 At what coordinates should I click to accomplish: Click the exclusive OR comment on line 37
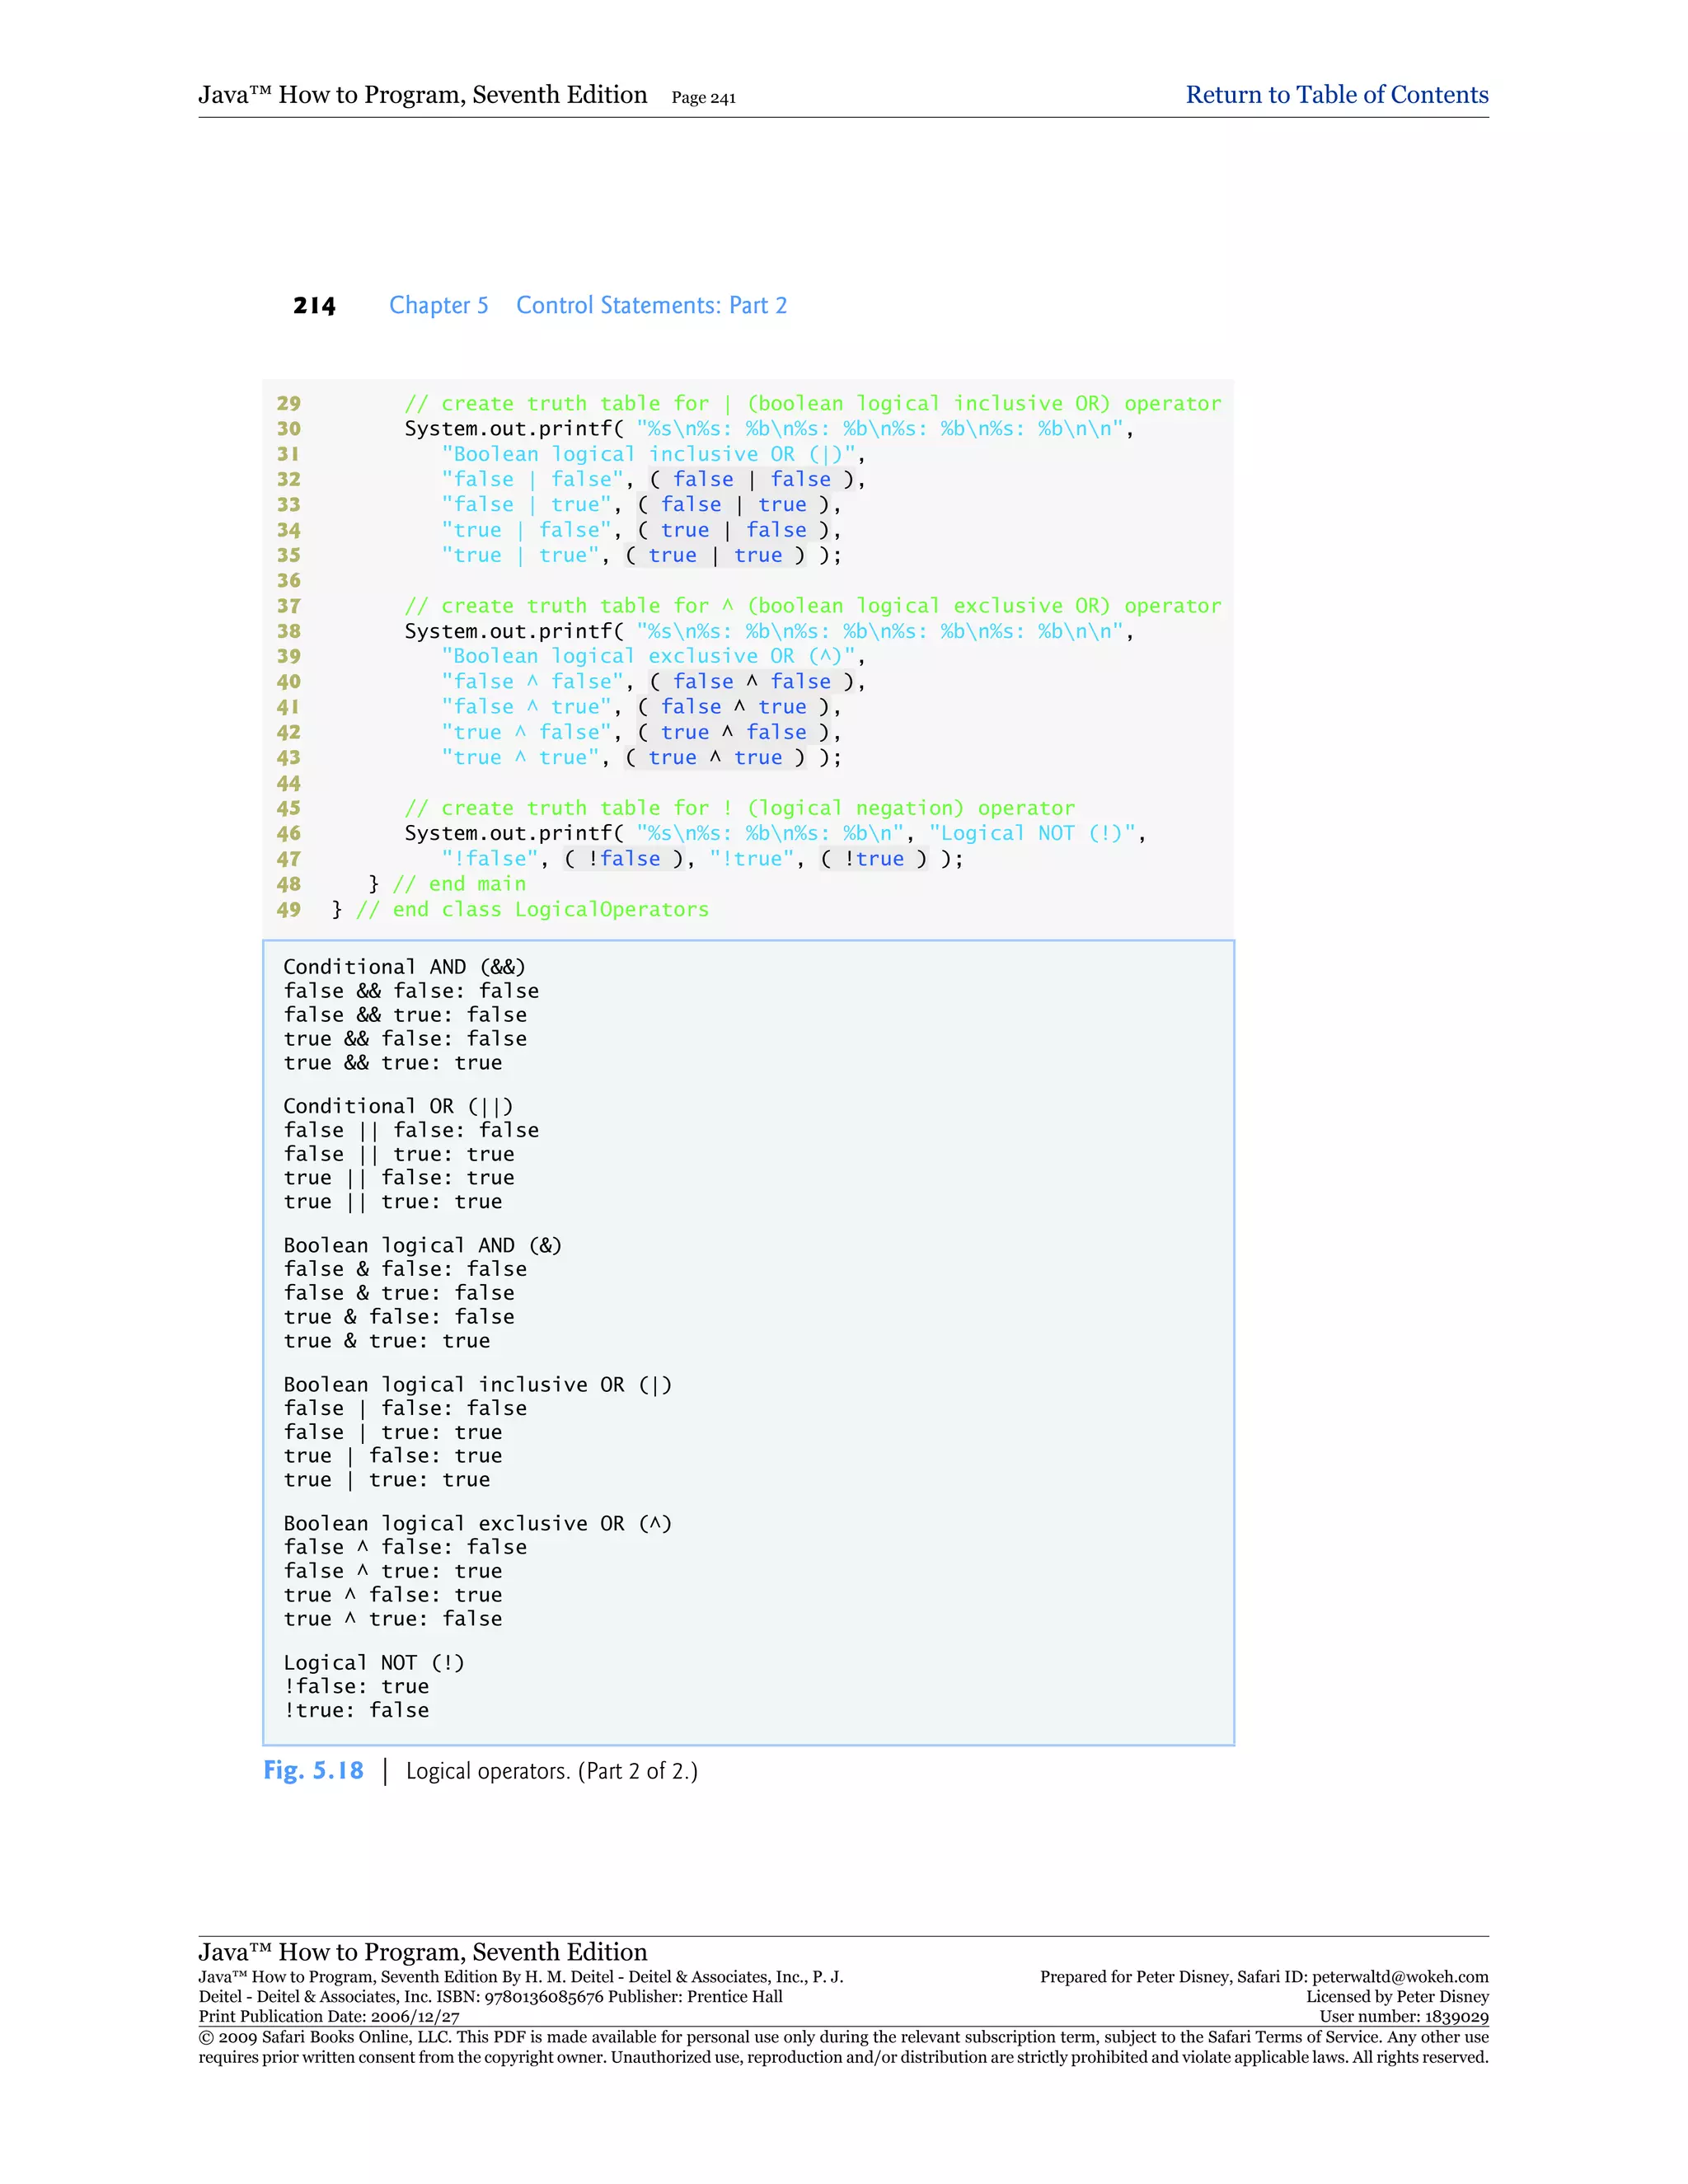812,606
